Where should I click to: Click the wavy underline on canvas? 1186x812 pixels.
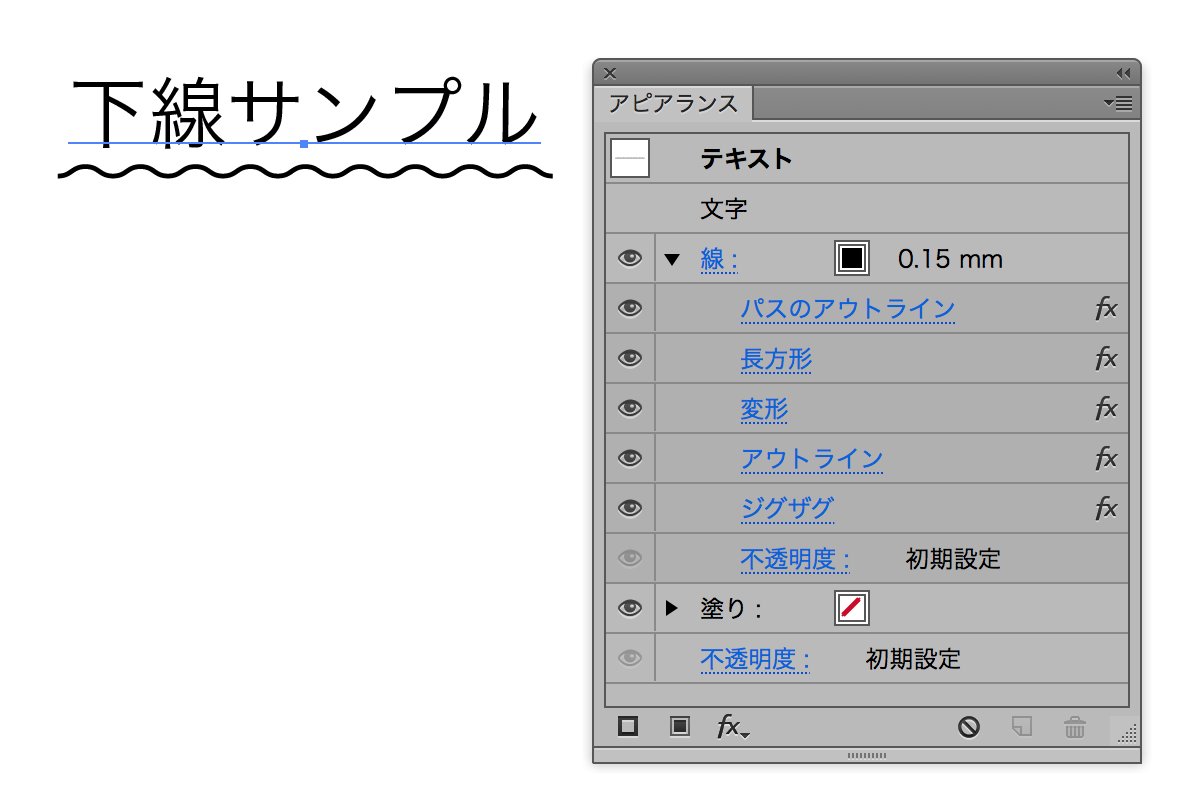[305, 172]
